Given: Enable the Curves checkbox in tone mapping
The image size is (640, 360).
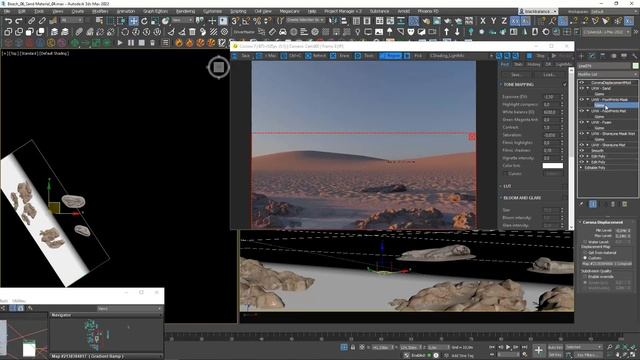Looking at the screenshot, I should 505,174.
